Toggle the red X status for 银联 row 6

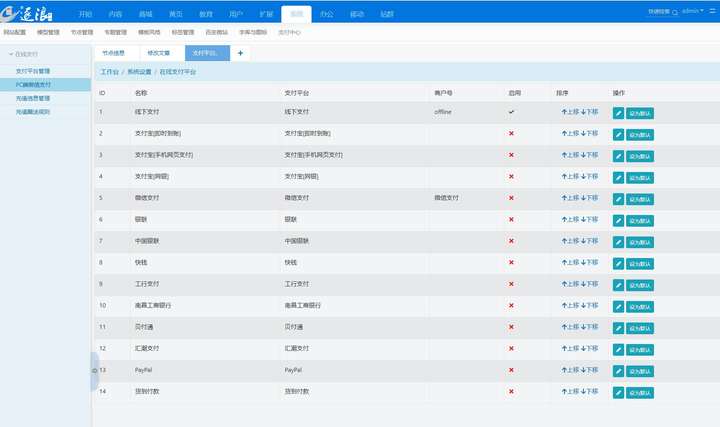tap(511, 219)
